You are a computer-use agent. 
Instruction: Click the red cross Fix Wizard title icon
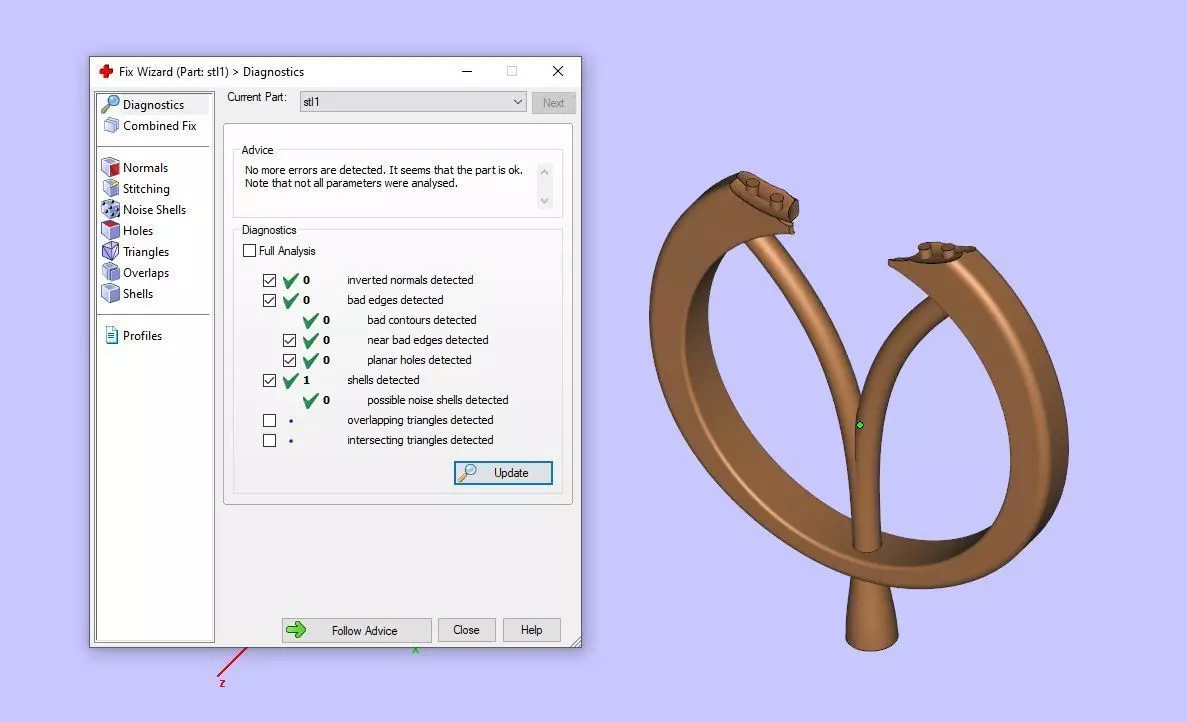point(106,71)
